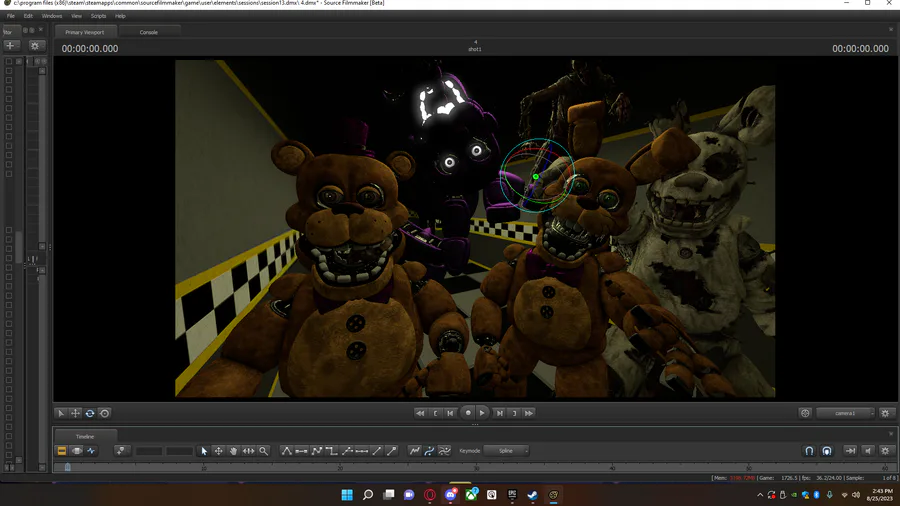Image resolution: width=900 pixels, height=506 pixels.
Task: Switch to the Clip Editor mode
Action: [x=61, y=451]
